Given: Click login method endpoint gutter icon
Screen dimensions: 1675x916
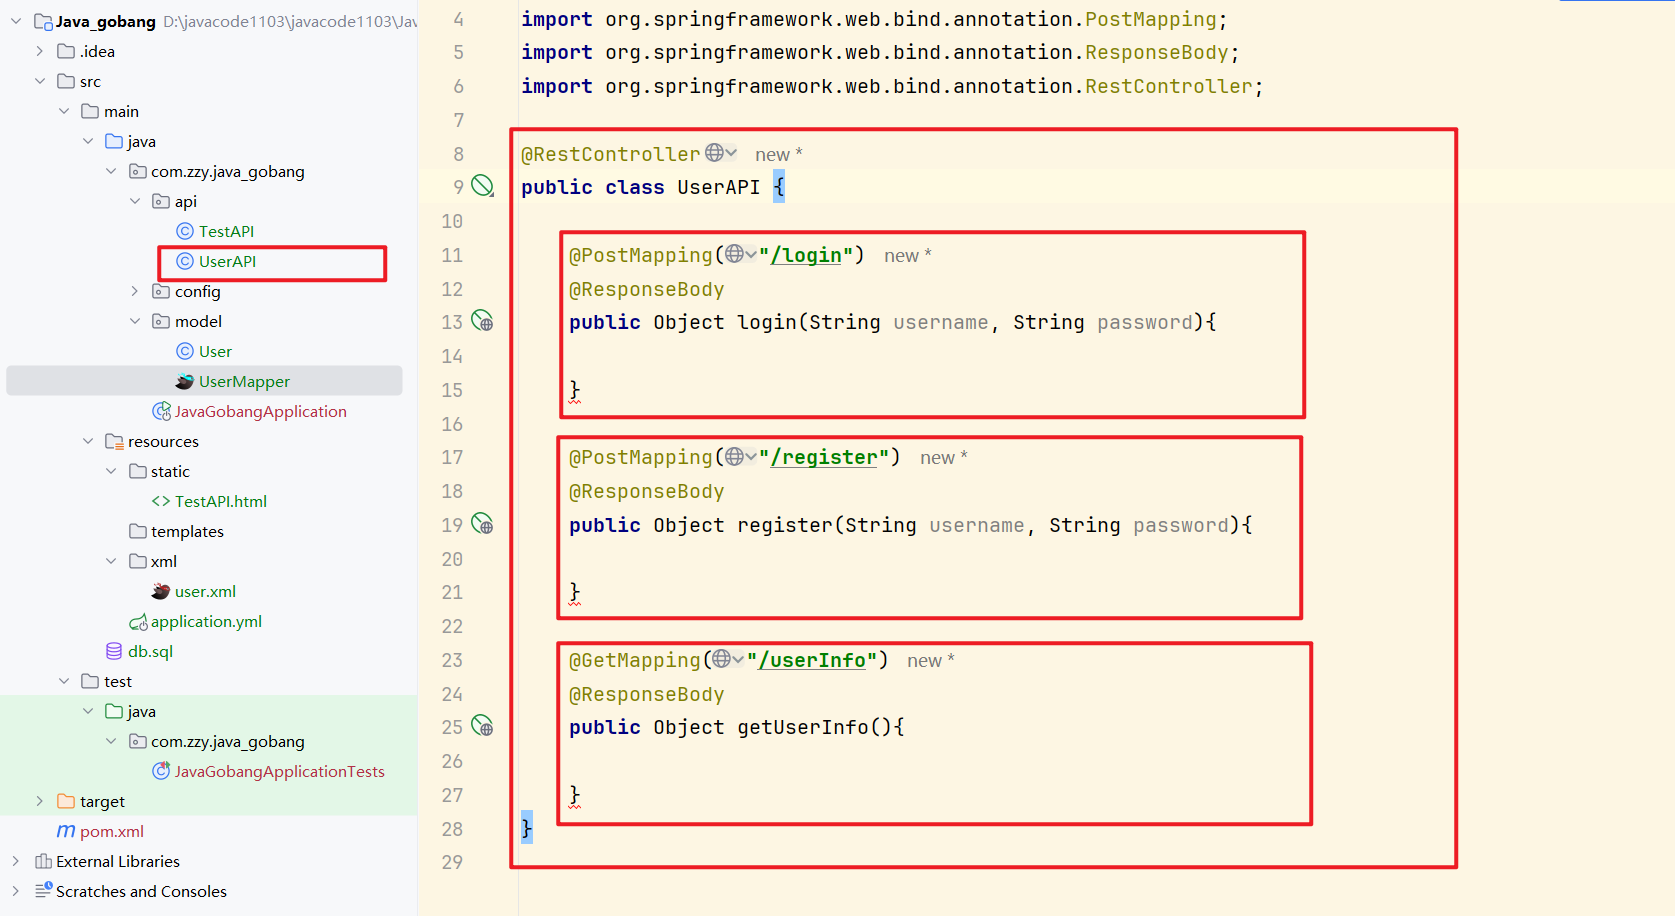Looking at the screenshot, I should [482, 320].
